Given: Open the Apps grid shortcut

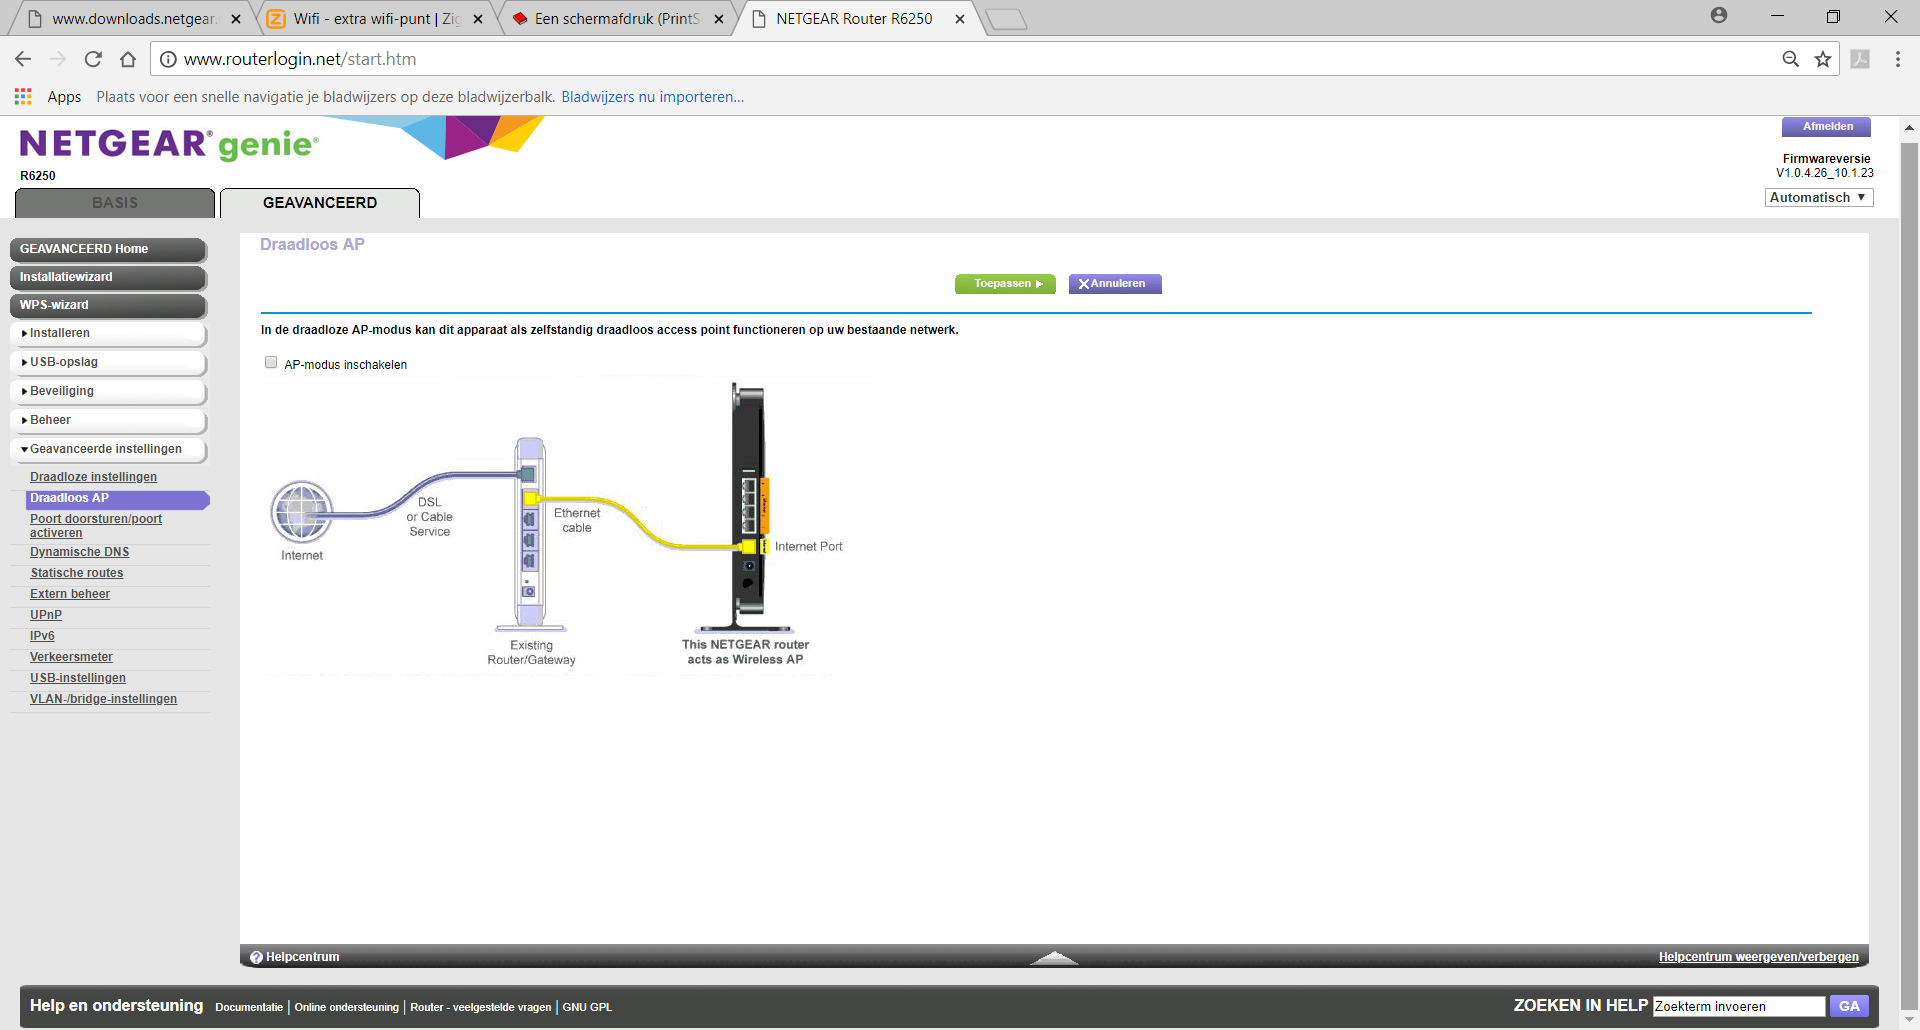Looking at the screenshot, I should (x=23, y=97).
